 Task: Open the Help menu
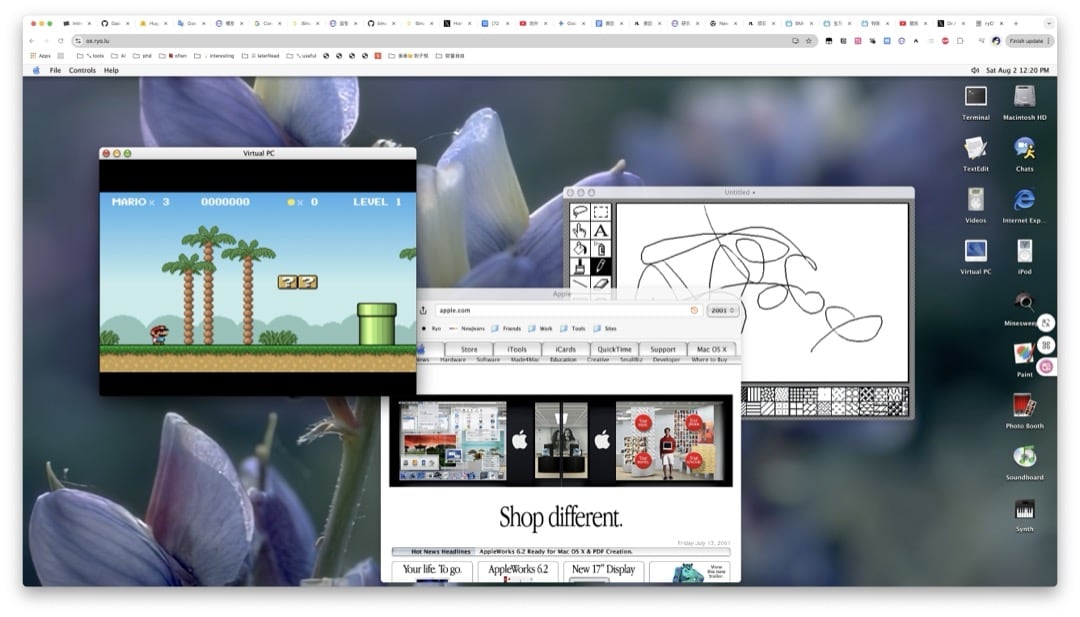coord(111,70)
